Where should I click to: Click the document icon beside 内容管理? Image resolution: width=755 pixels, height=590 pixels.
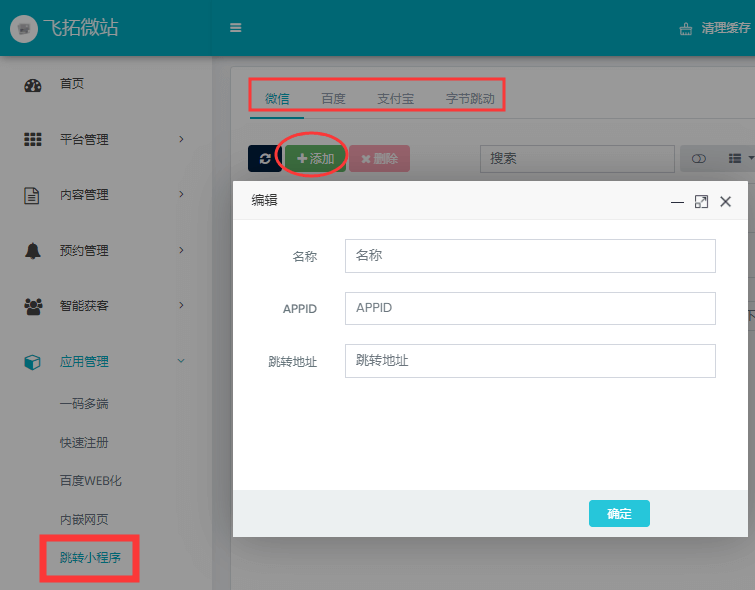click(32, 196)
